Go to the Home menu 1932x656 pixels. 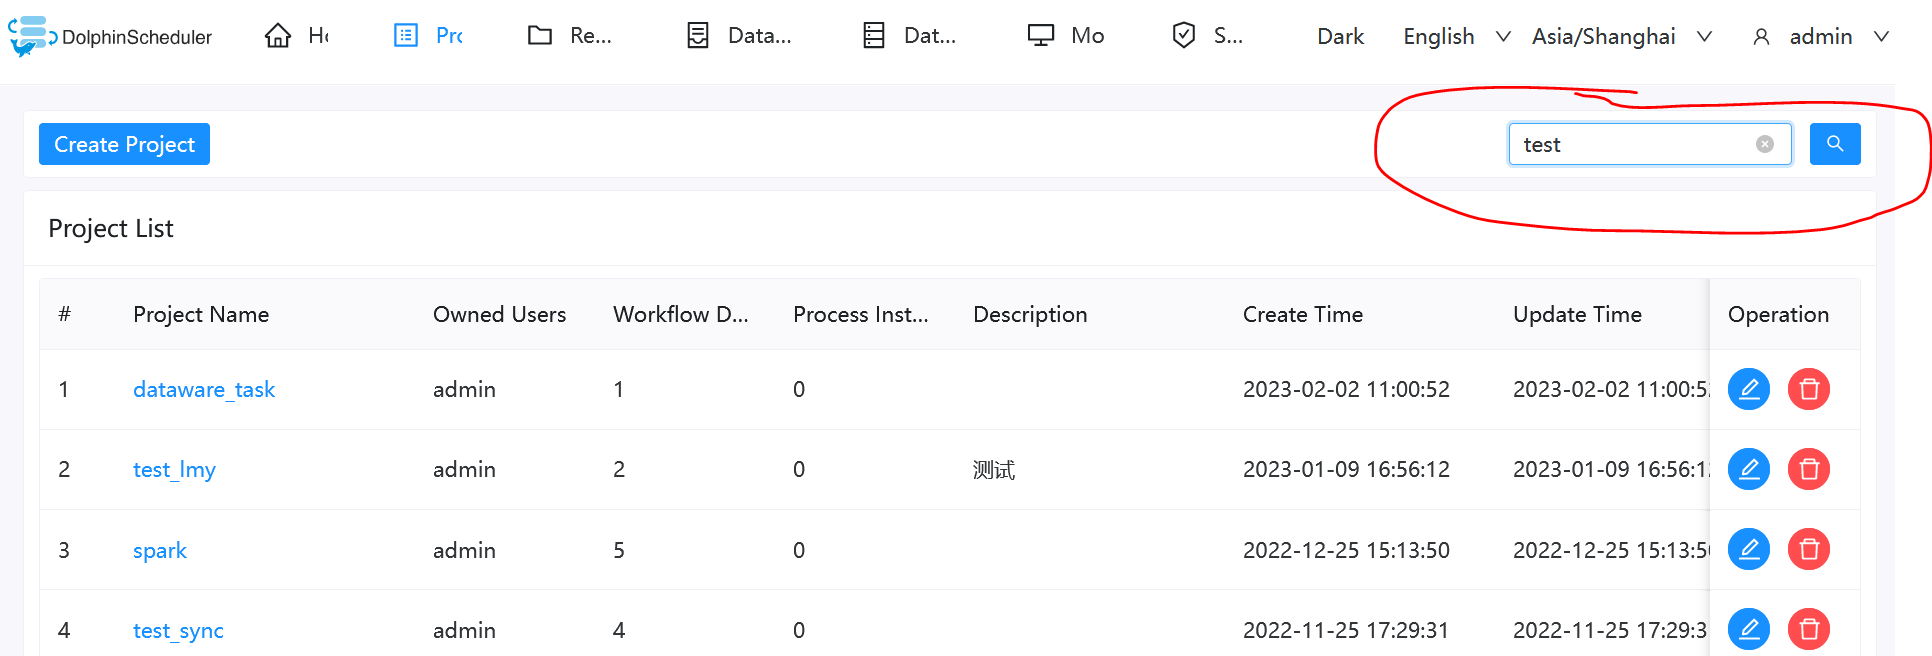coord(296,36)
